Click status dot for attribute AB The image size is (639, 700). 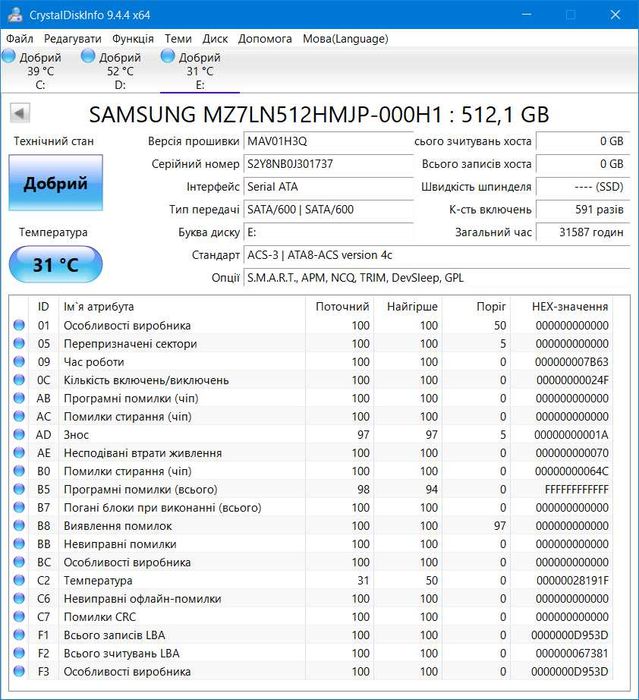coord(19,398)
